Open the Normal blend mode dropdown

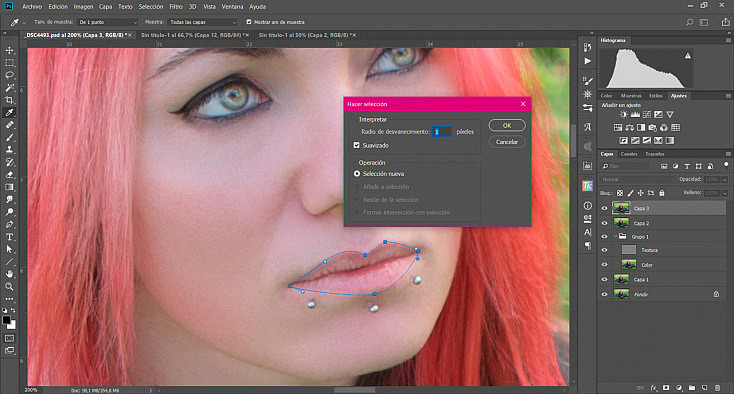tap(637, 180)
